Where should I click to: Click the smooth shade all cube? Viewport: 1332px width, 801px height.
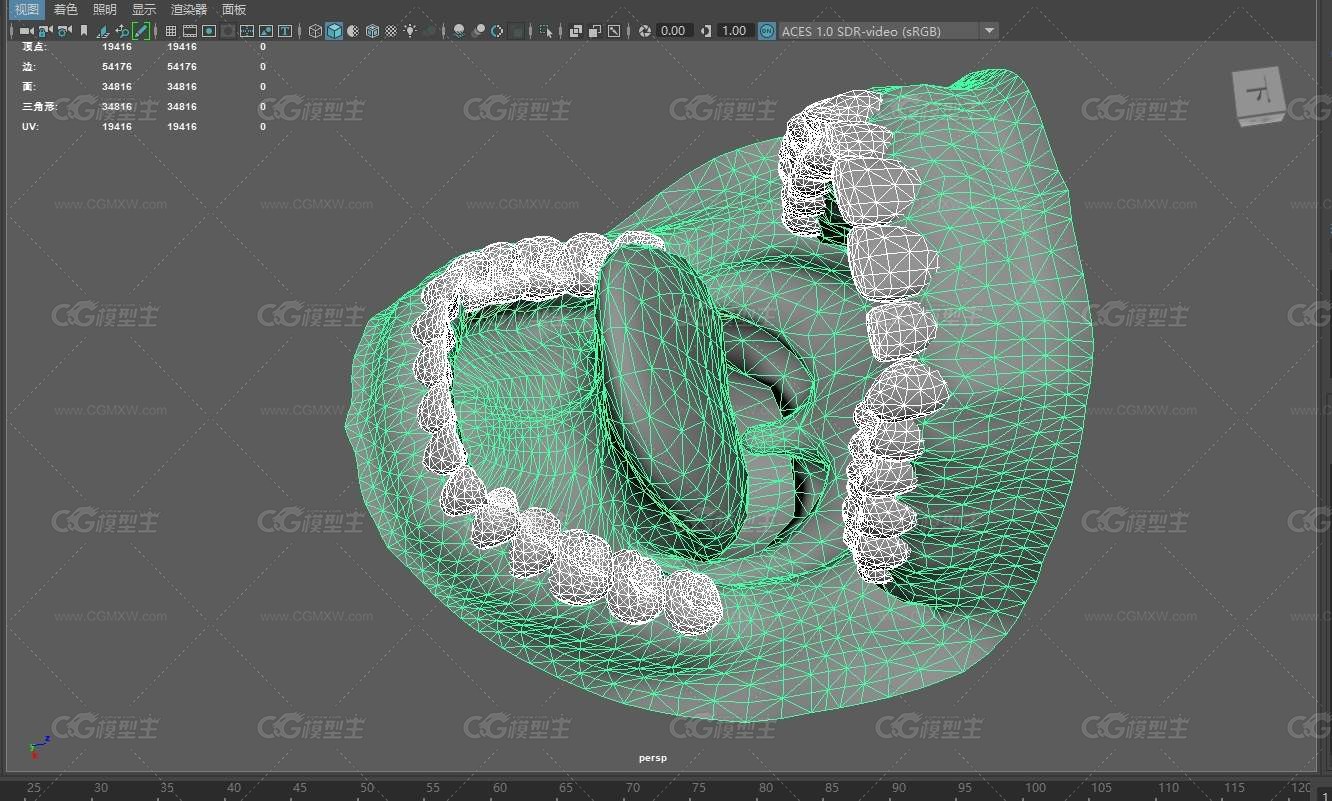click(334, 31)
